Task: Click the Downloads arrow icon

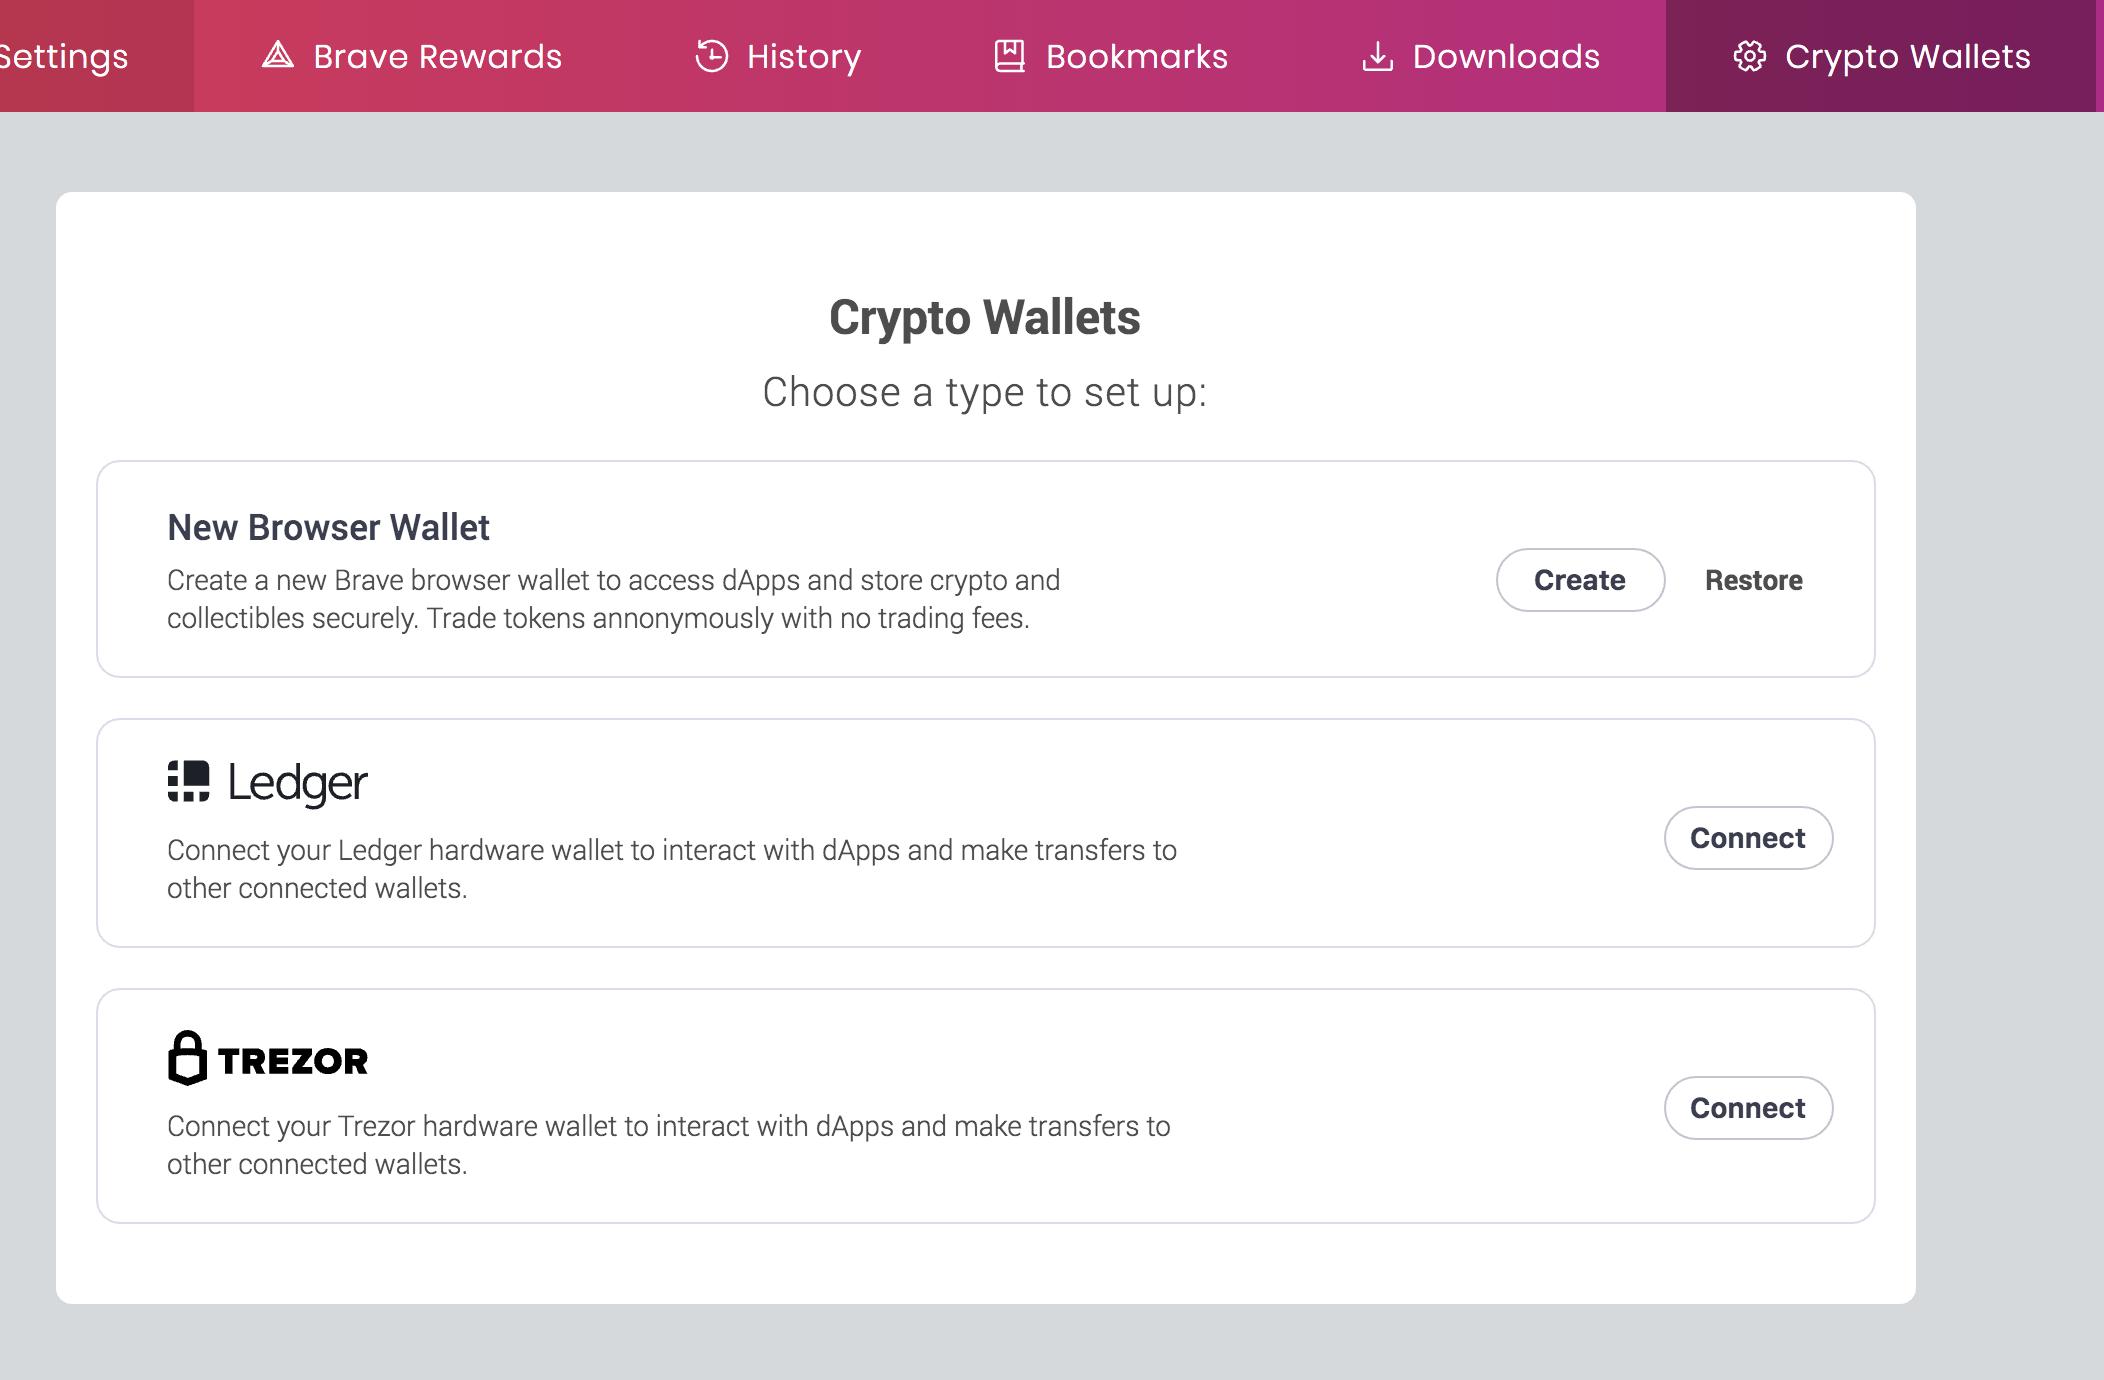Action: point(1377,56)
